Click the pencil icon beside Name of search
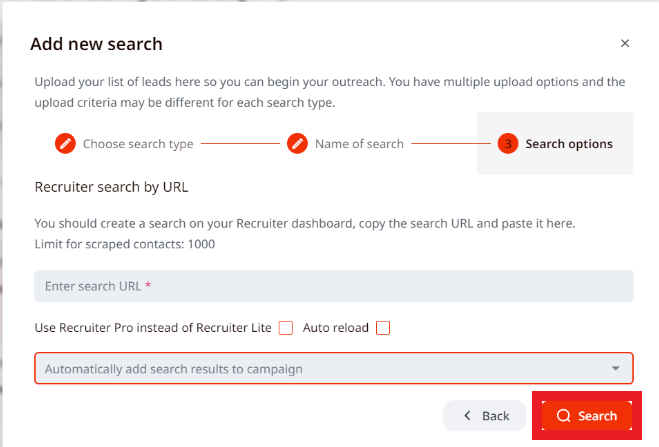 298,144
